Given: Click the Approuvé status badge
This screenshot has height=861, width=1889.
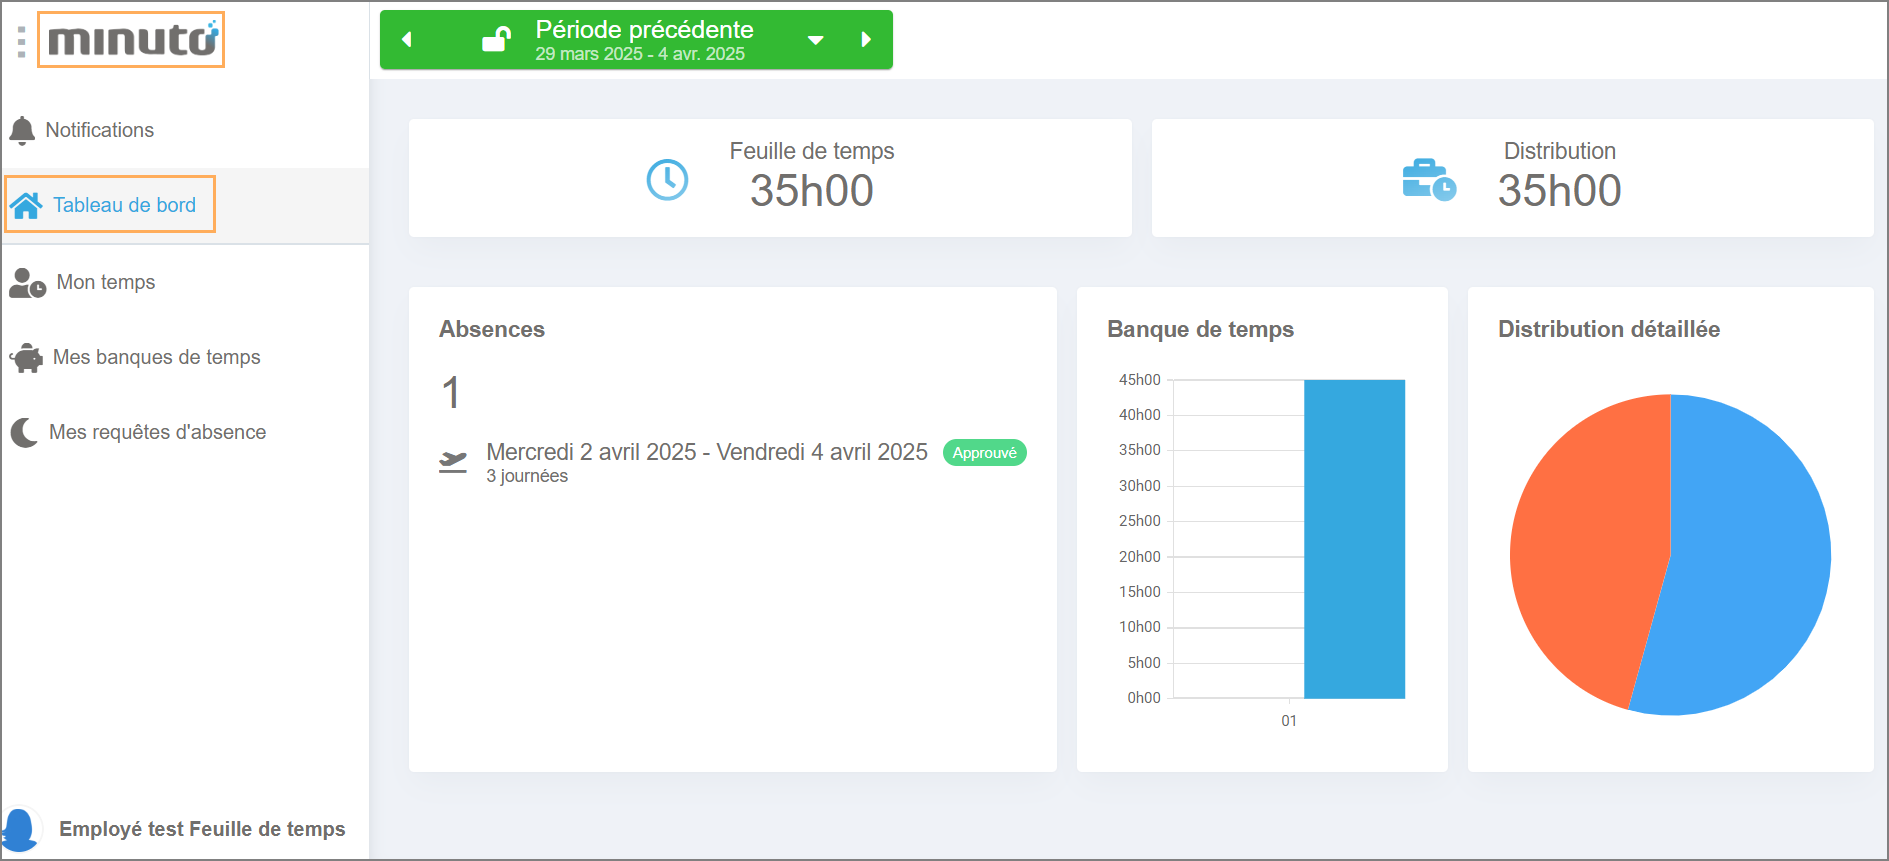Looking at the screenshot, I should point(985,453).
